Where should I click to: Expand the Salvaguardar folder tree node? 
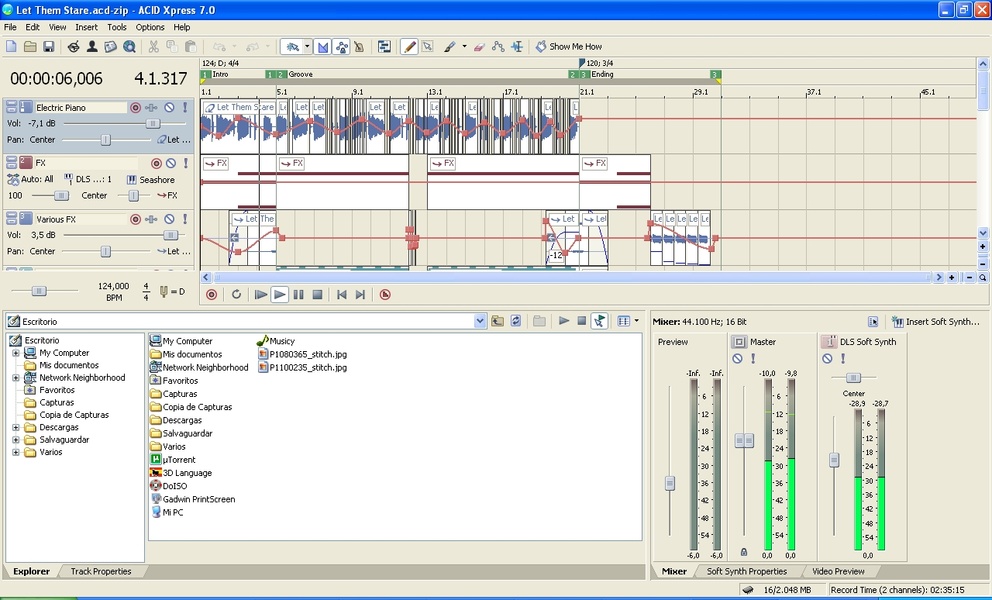tap(16, 440)
